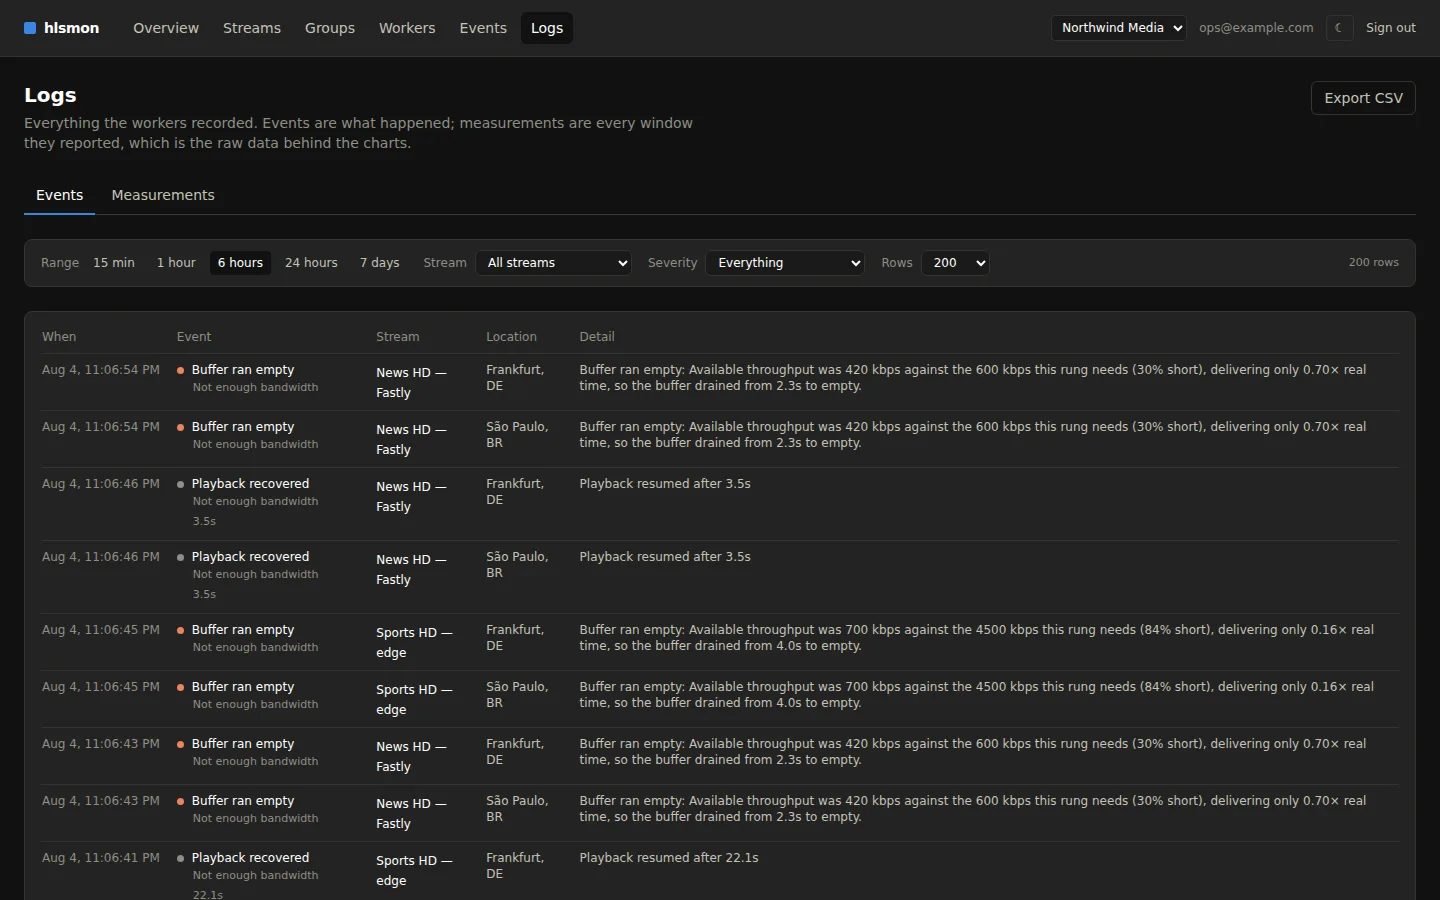This screenshot has width=1440, height=900.
Task: Click the 200 rows count label
Action: click(1374, 262)
